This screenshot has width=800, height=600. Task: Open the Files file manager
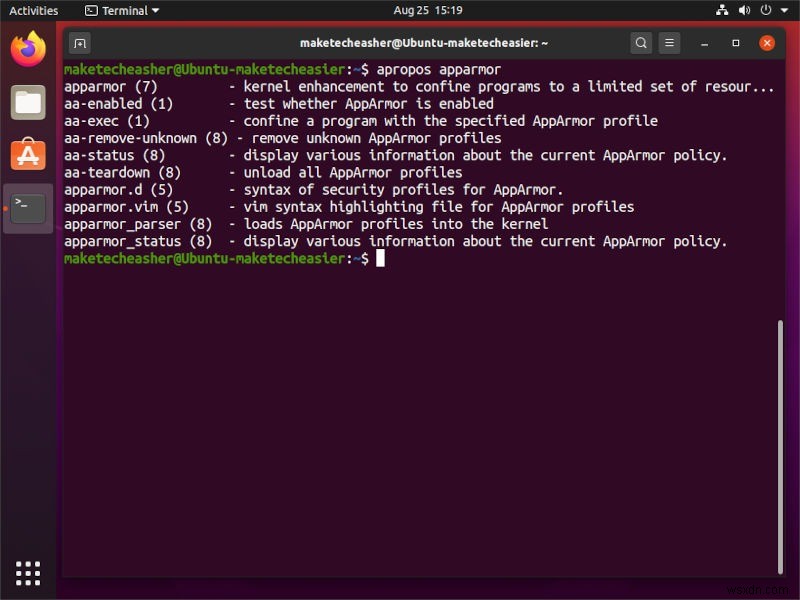pyautogui.click(x=27, y=100)
